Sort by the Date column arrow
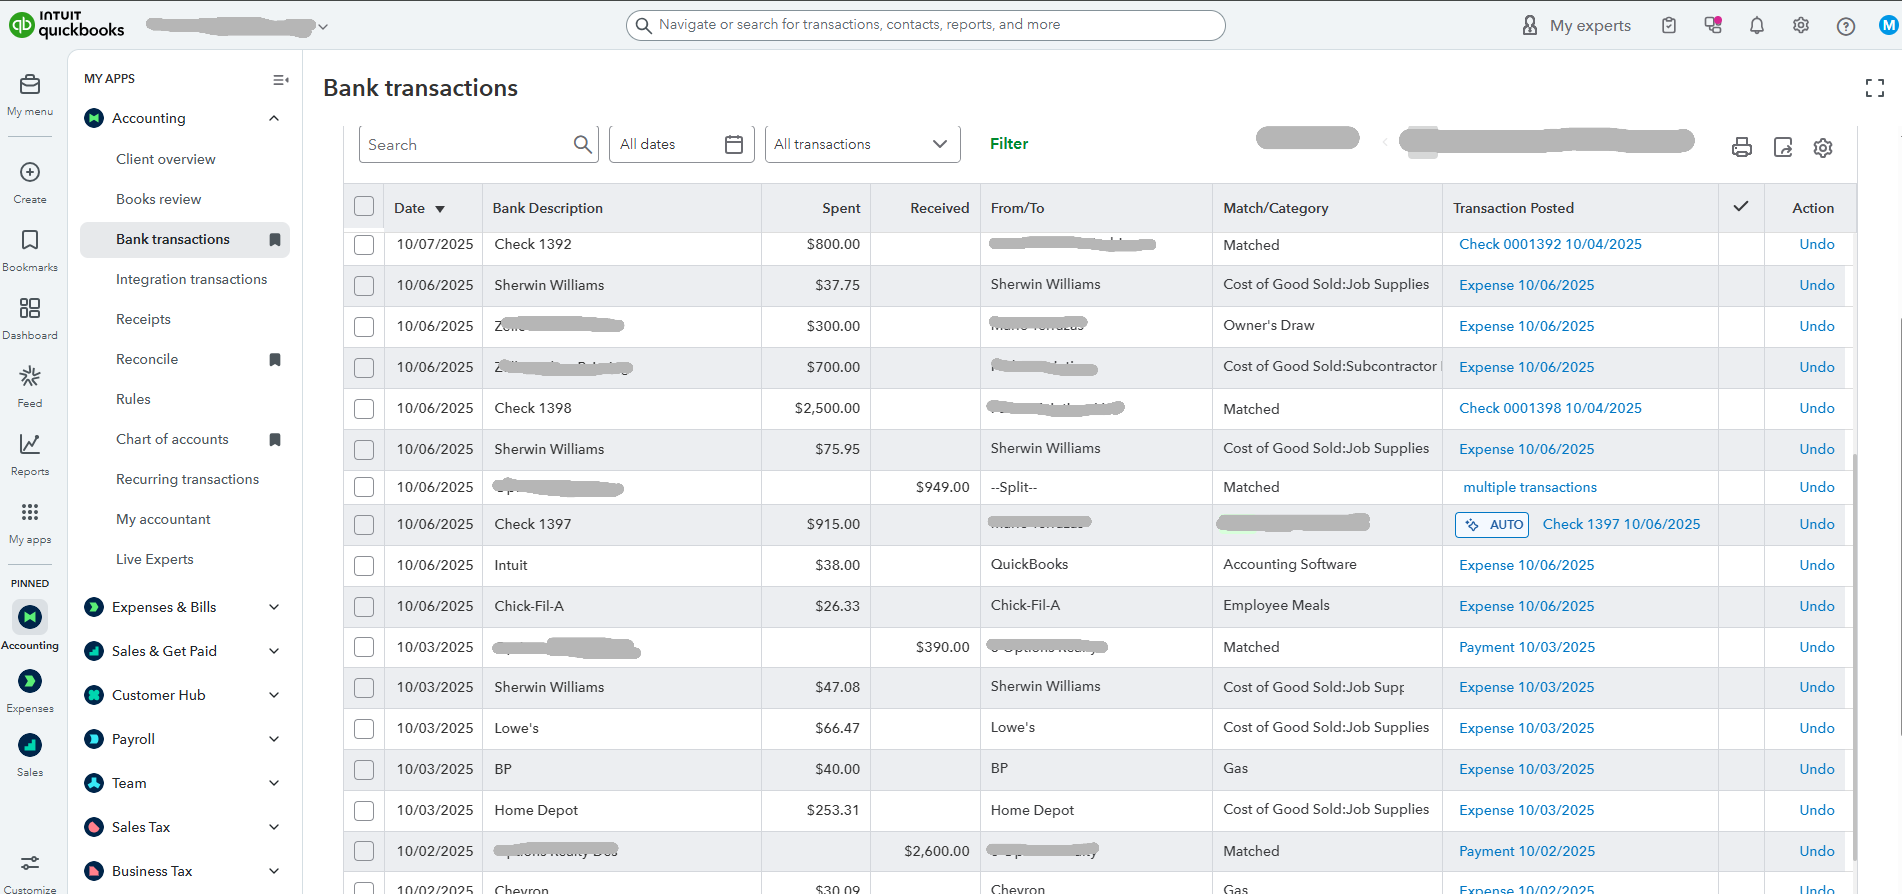1902x894 pixels. (440, 209)
